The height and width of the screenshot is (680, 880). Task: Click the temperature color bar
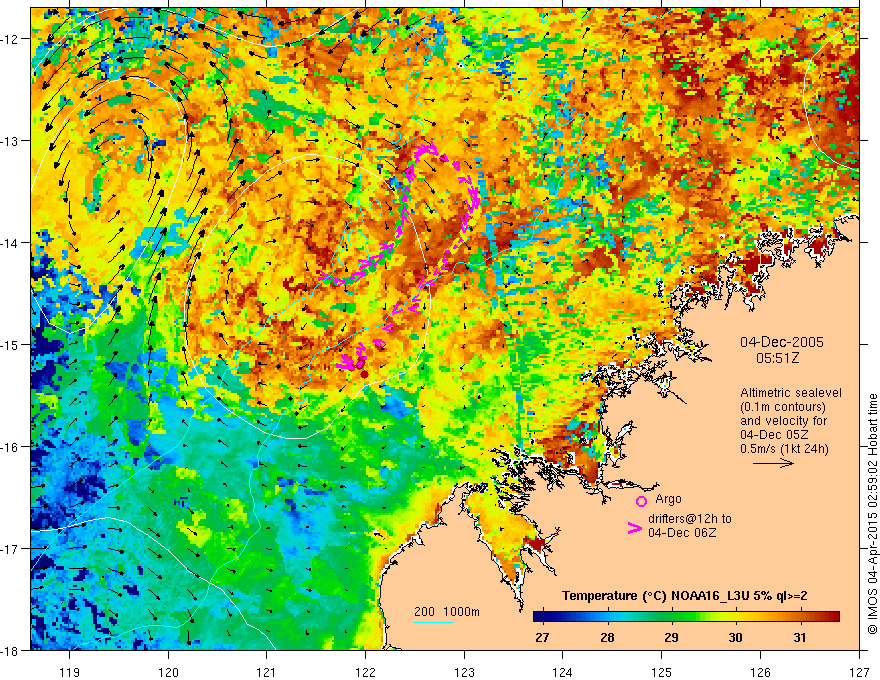686,617
